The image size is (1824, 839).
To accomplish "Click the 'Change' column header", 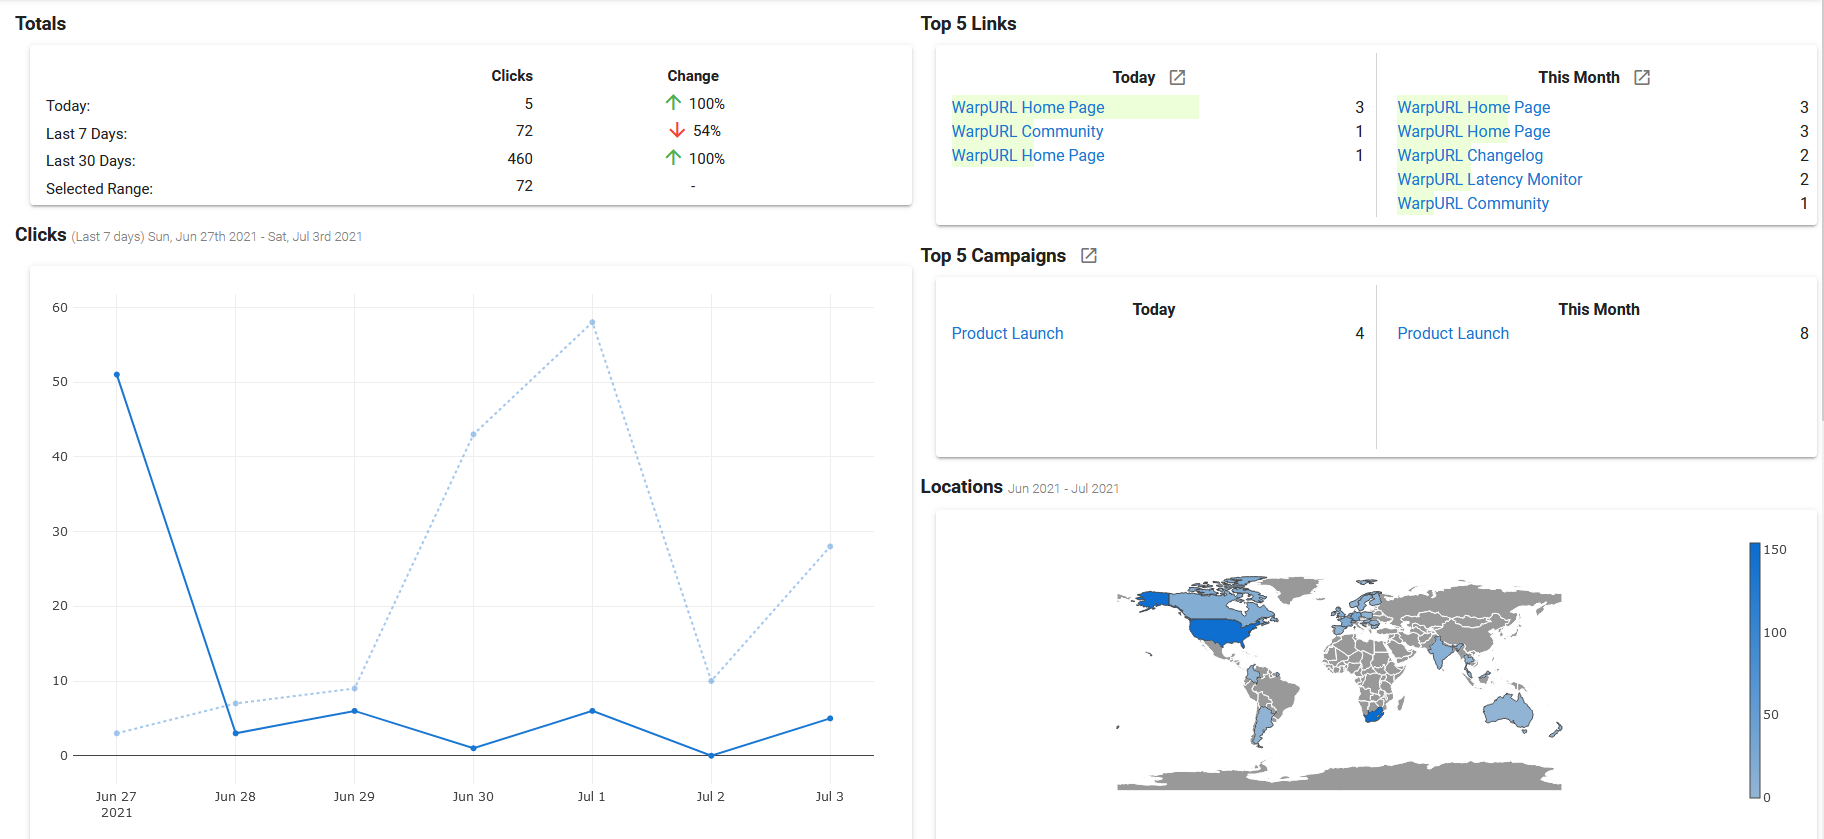I will (x=693, y=76).
